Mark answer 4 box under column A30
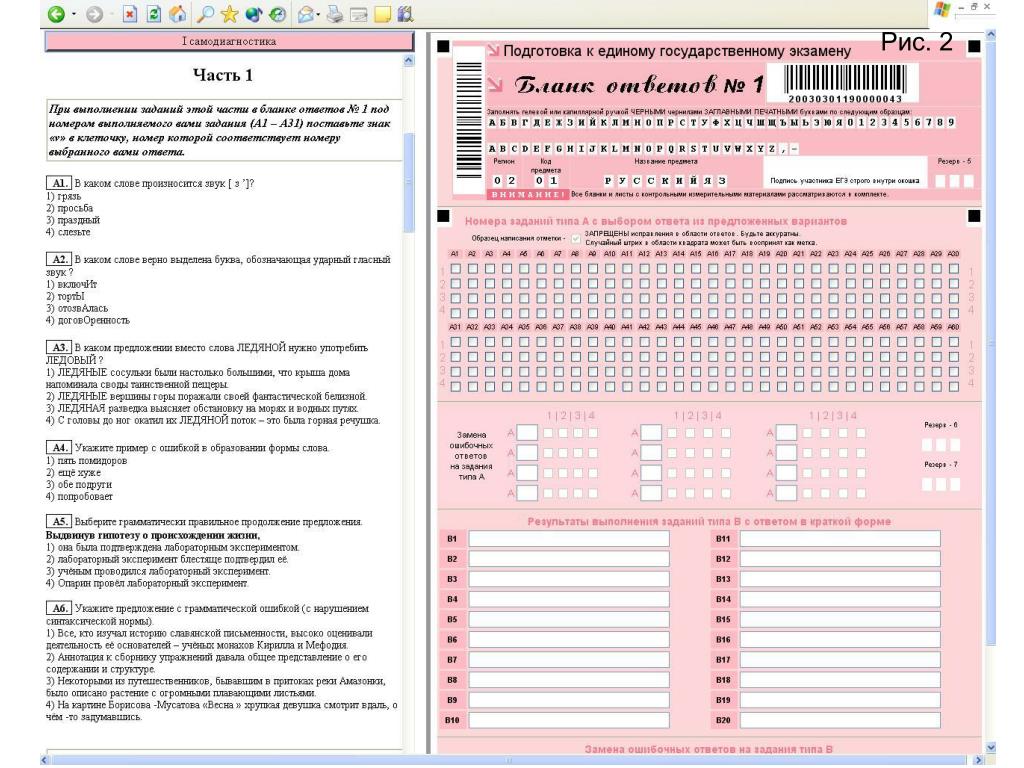Screen dimensions: 1024x768 [953, 313]
